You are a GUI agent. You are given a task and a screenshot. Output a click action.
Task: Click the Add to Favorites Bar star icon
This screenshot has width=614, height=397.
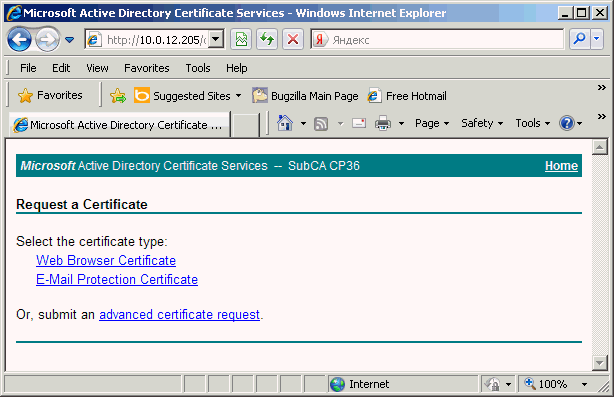(x=118, y=96)
